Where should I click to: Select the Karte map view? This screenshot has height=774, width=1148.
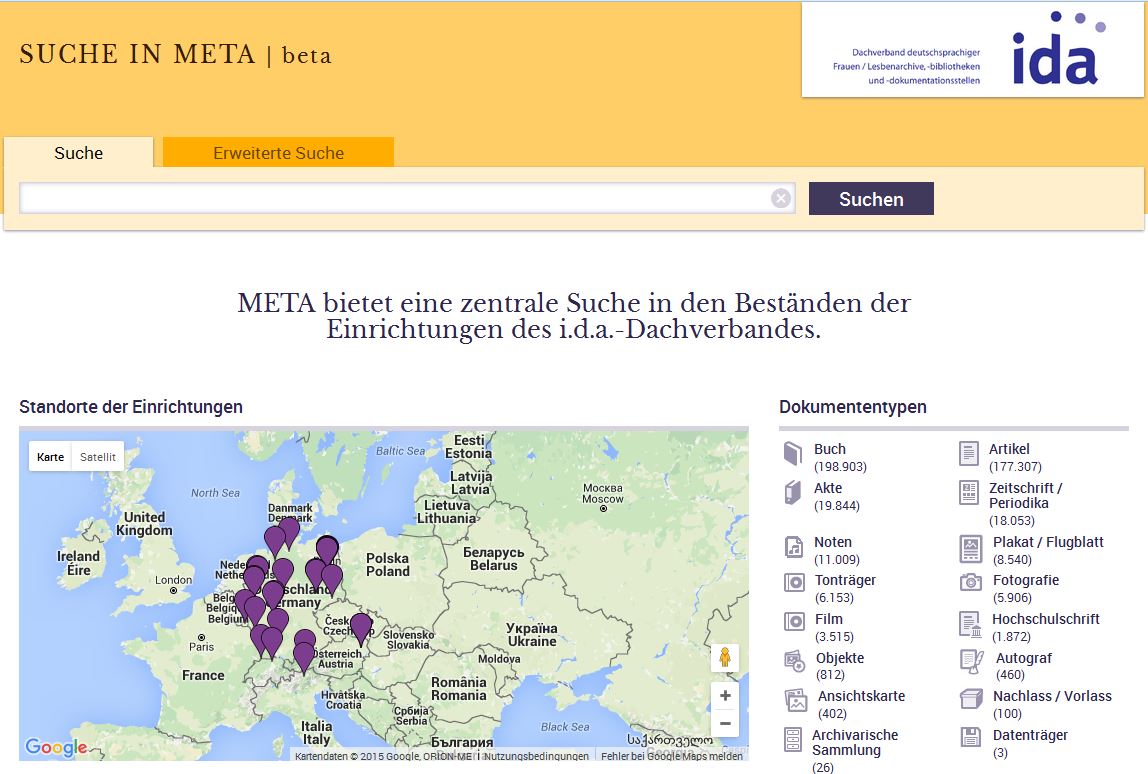(x=51, y=457)
